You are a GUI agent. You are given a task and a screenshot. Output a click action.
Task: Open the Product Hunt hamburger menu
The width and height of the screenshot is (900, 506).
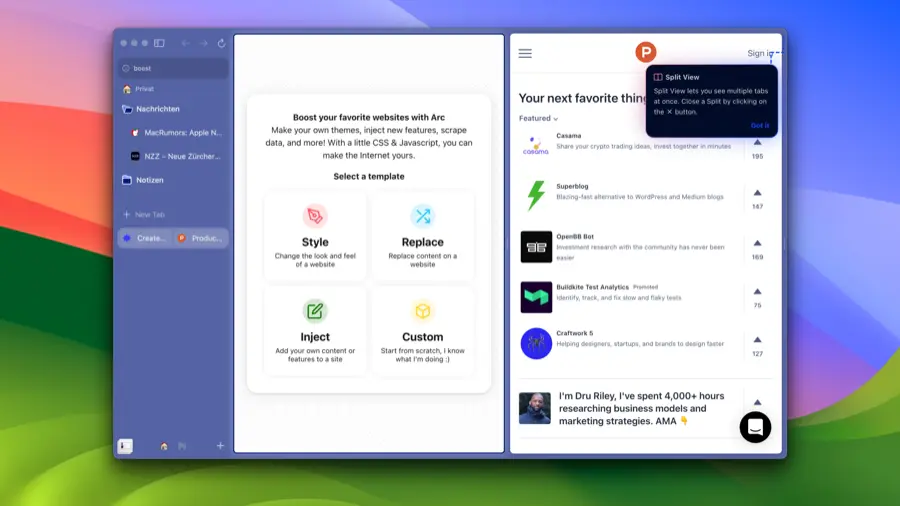point(525,53)
